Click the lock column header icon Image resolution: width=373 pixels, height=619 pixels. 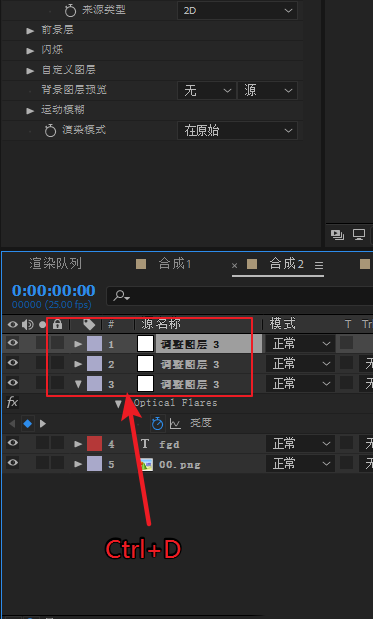click(x=58, y=325)
